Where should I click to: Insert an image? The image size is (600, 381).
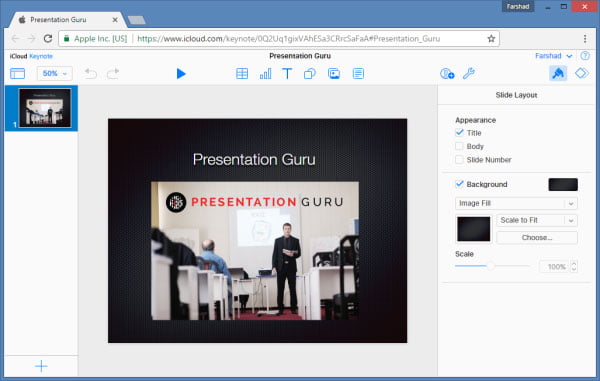(334, 73)
